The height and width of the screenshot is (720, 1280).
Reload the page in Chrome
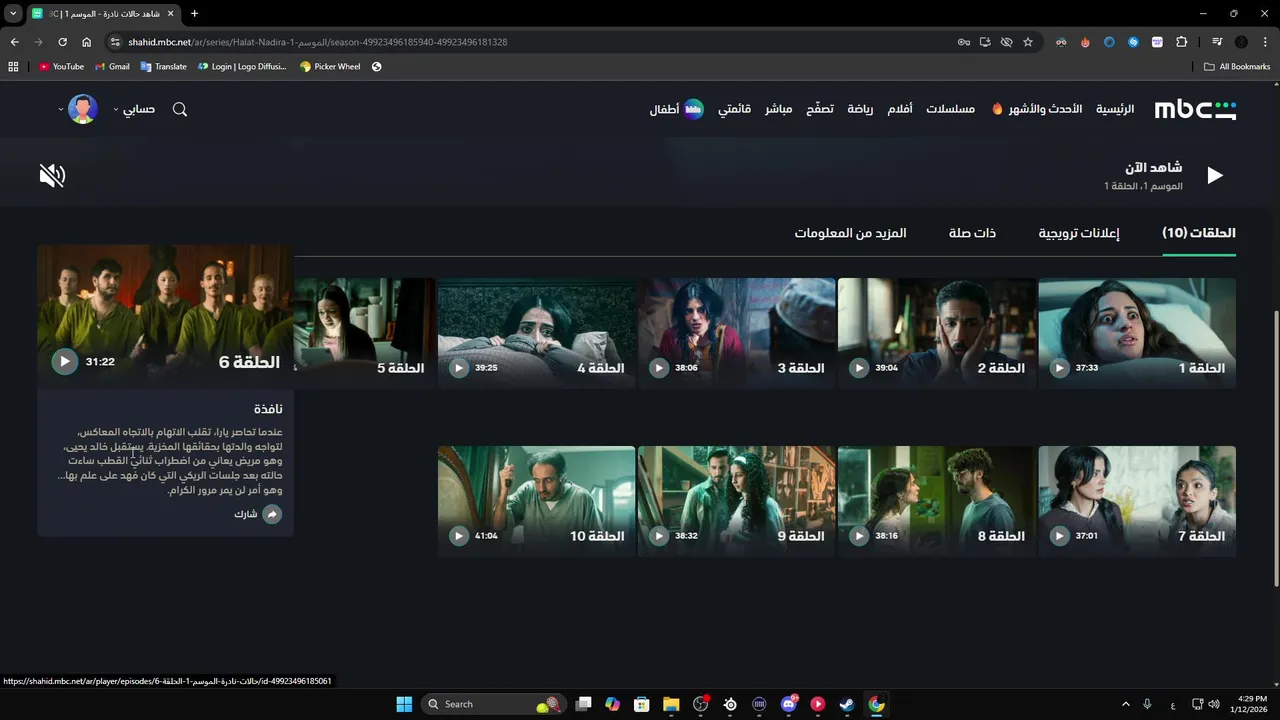point(62,42)
